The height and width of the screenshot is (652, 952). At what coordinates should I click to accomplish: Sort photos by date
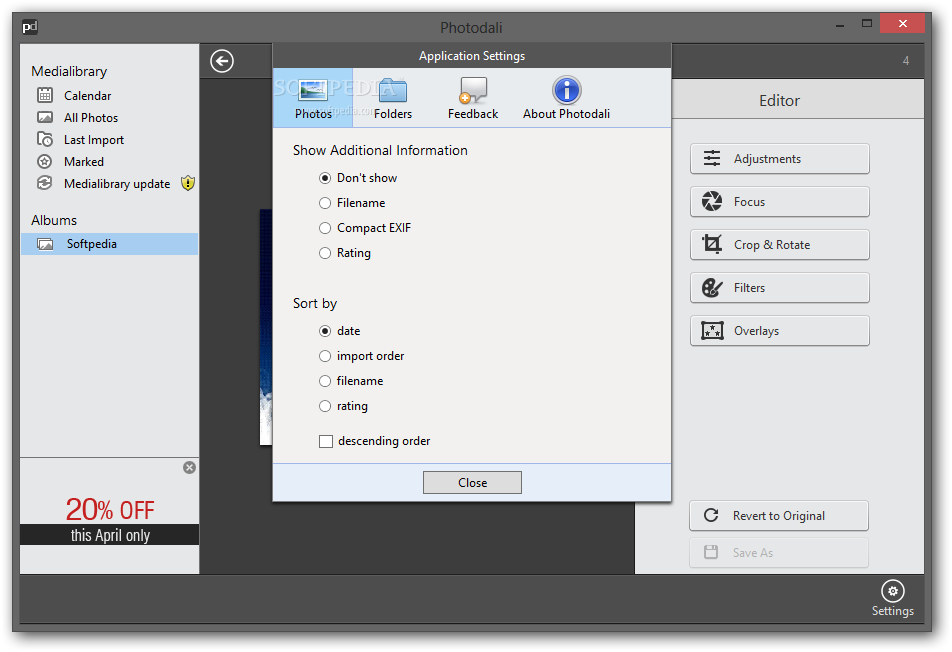[x=325, y=331]
